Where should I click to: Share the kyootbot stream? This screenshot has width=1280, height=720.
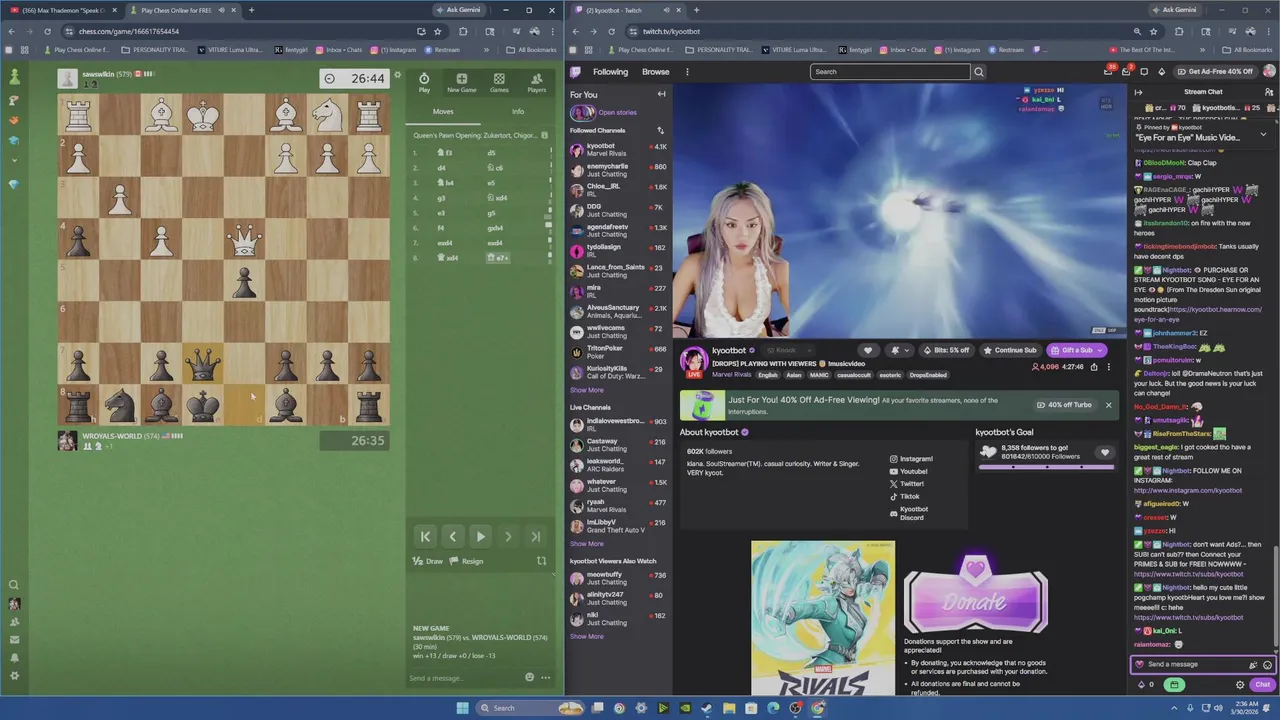1094,367
